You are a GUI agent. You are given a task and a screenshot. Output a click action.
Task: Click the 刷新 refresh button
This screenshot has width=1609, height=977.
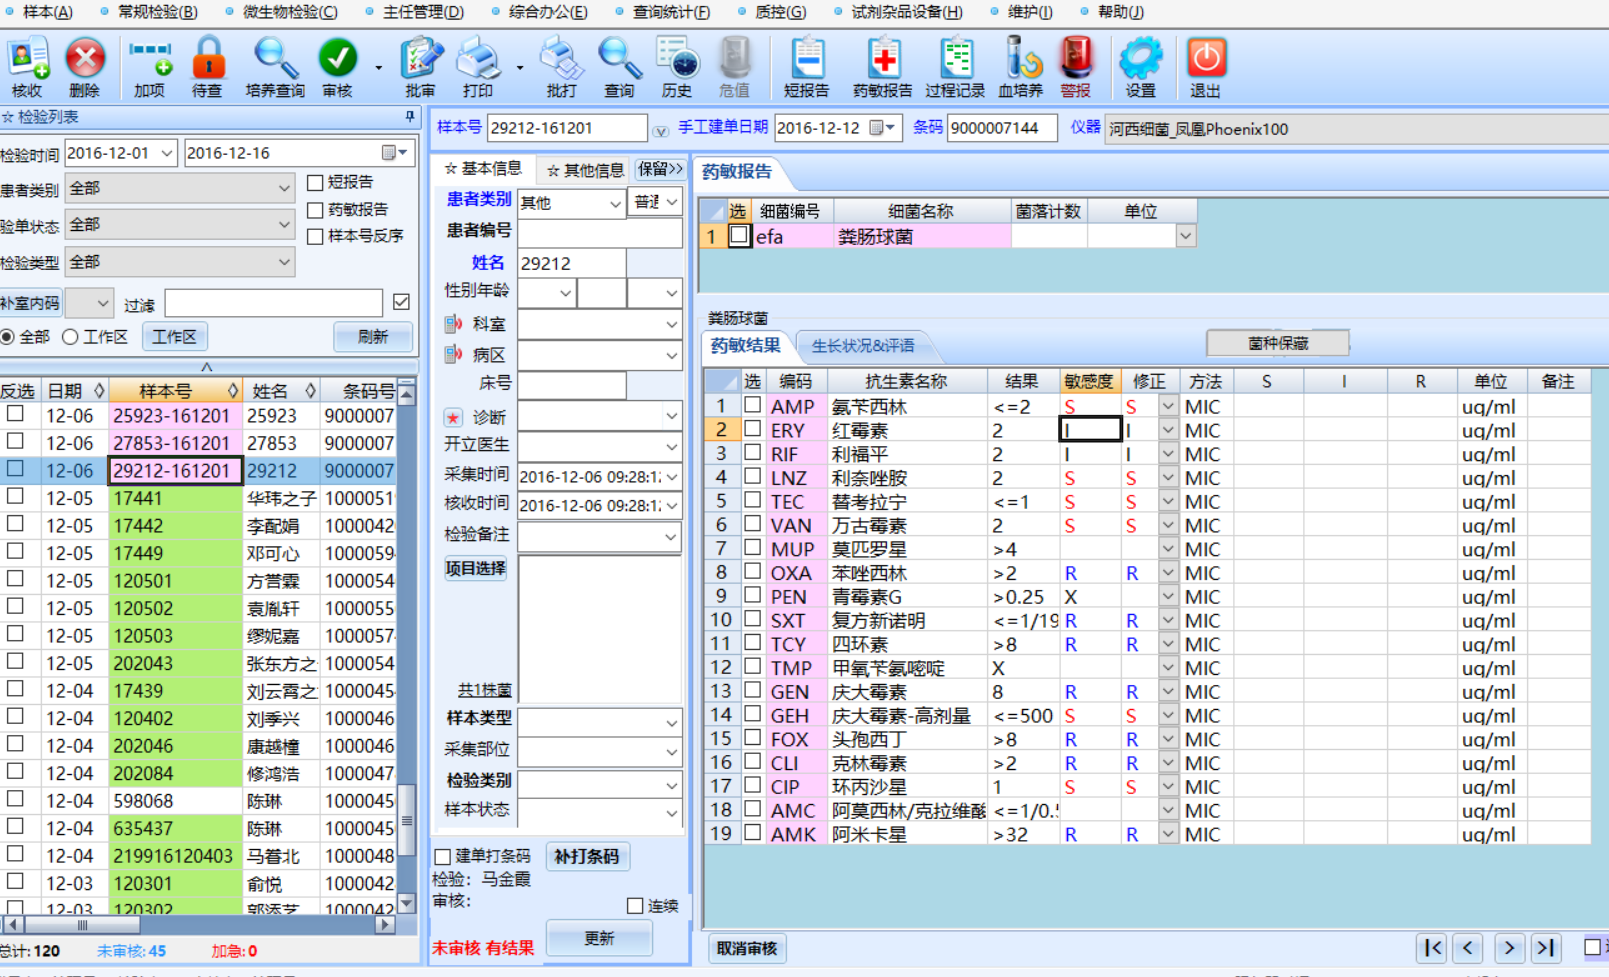click(373, 337)
